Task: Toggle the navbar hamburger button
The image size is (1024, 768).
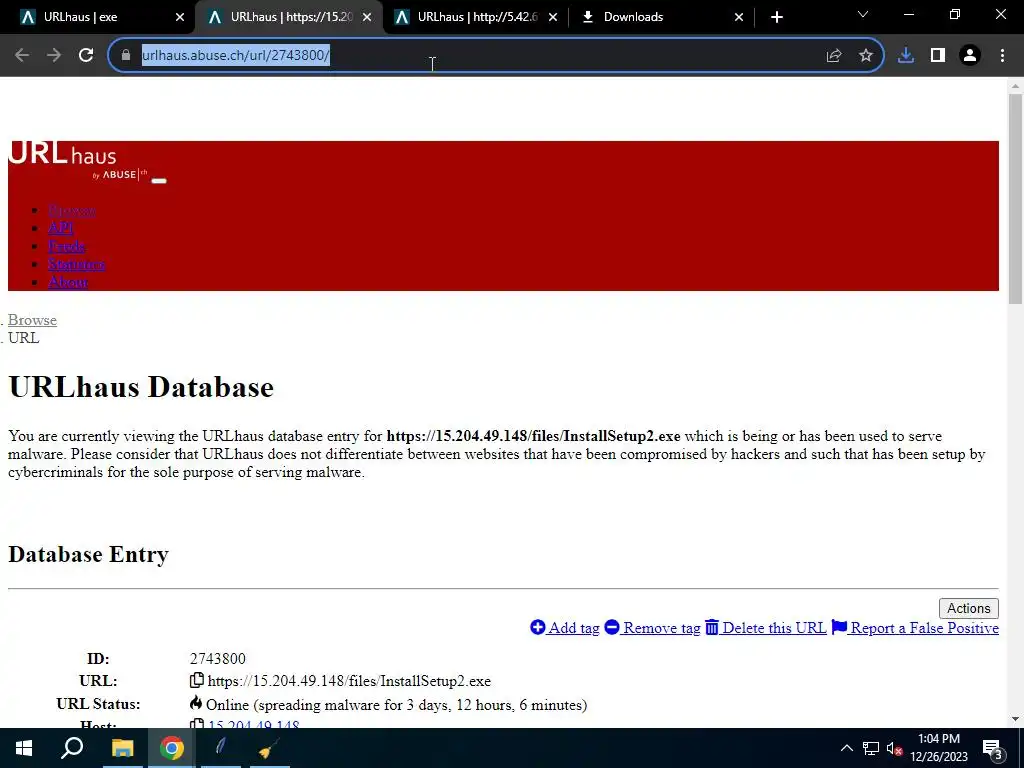Action: pyautogui.click(x=159, y=181)
